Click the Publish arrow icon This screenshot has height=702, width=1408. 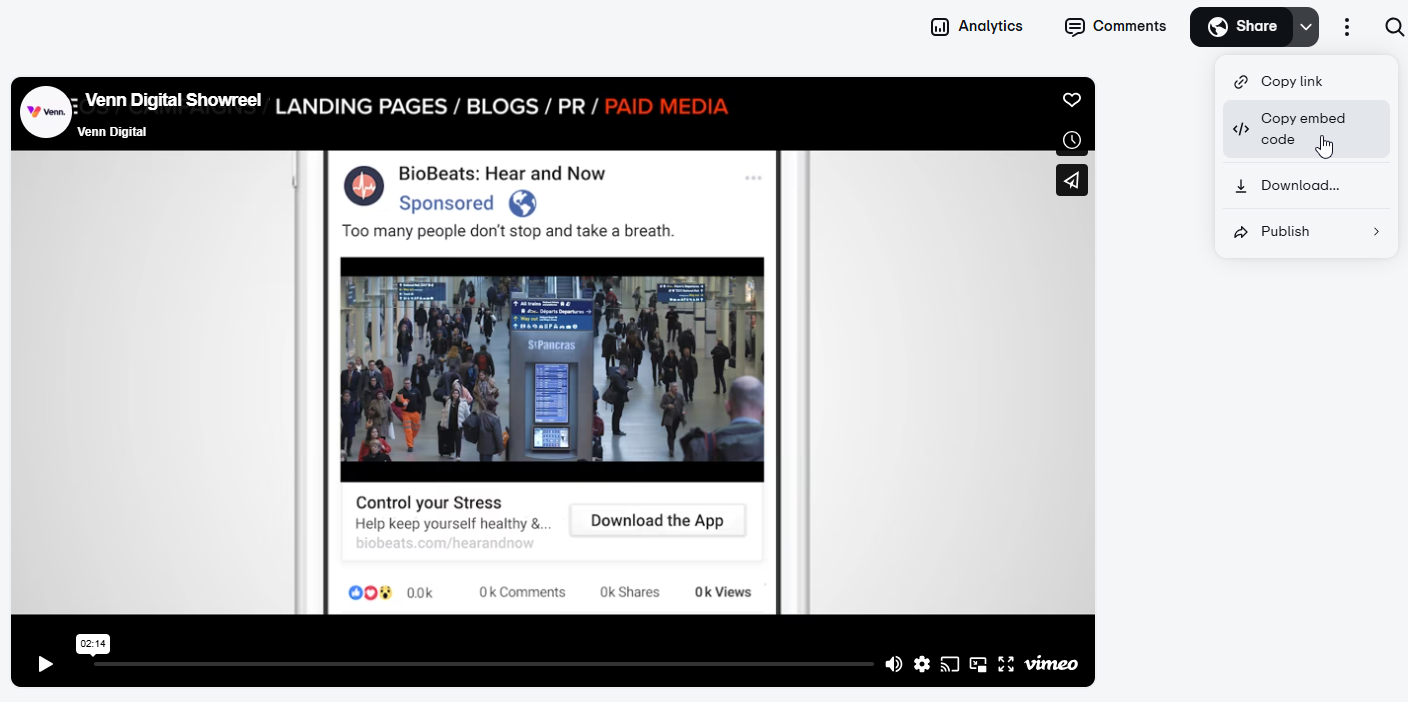(x=1241, y=232)
